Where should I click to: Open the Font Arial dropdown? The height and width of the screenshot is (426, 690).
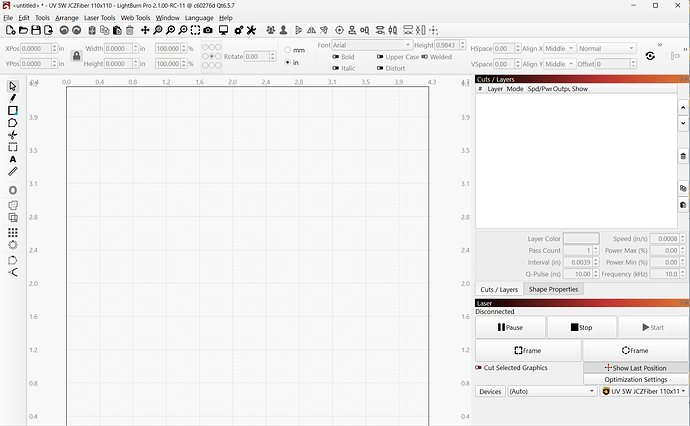pos(372,45)
